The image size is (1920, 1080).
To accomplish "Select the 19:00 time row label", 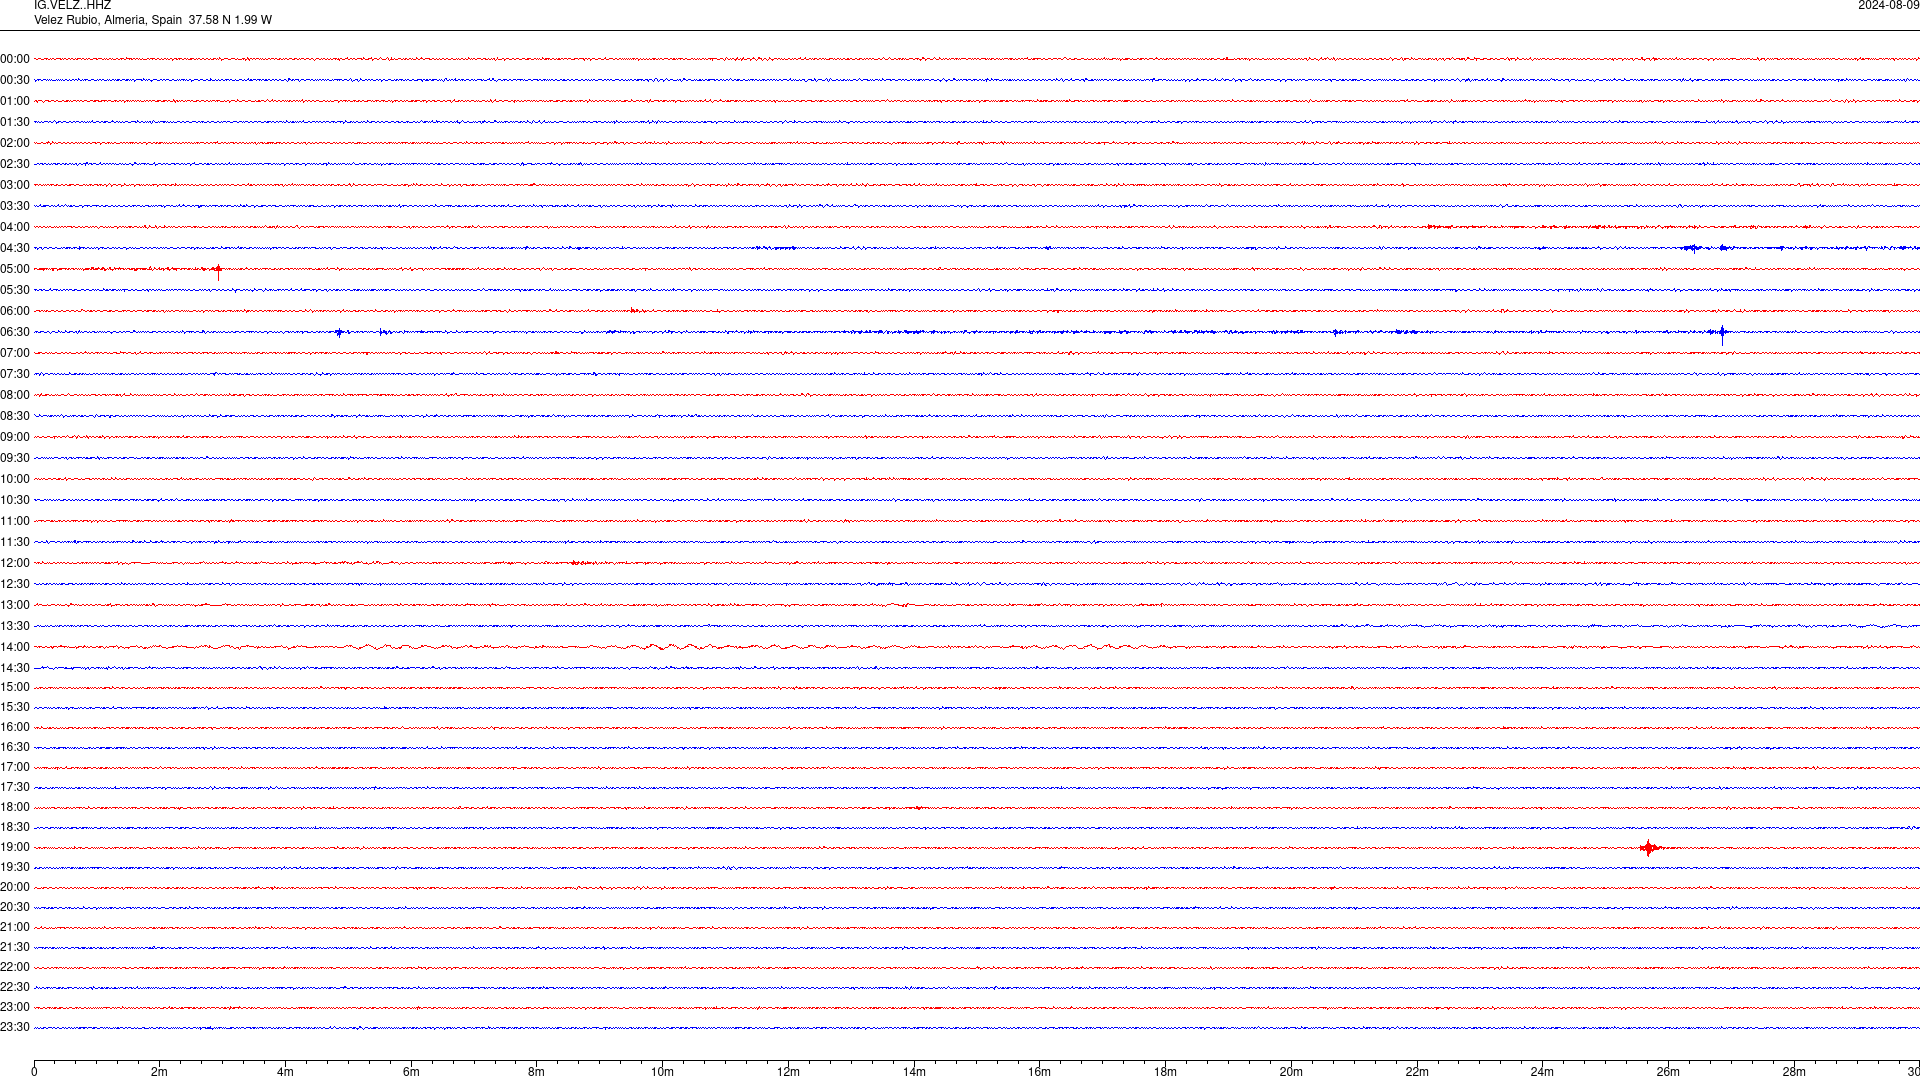I will [15, 847].
